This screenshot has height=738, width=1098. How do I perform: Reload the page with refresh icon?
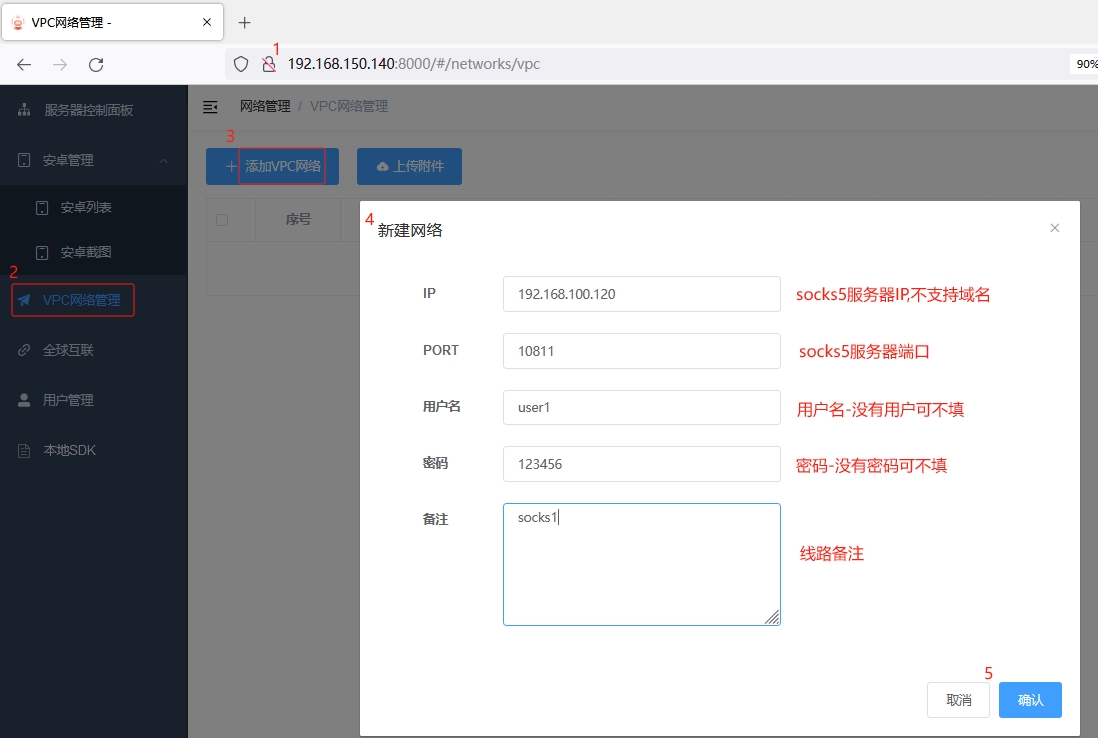click(96, 64)
